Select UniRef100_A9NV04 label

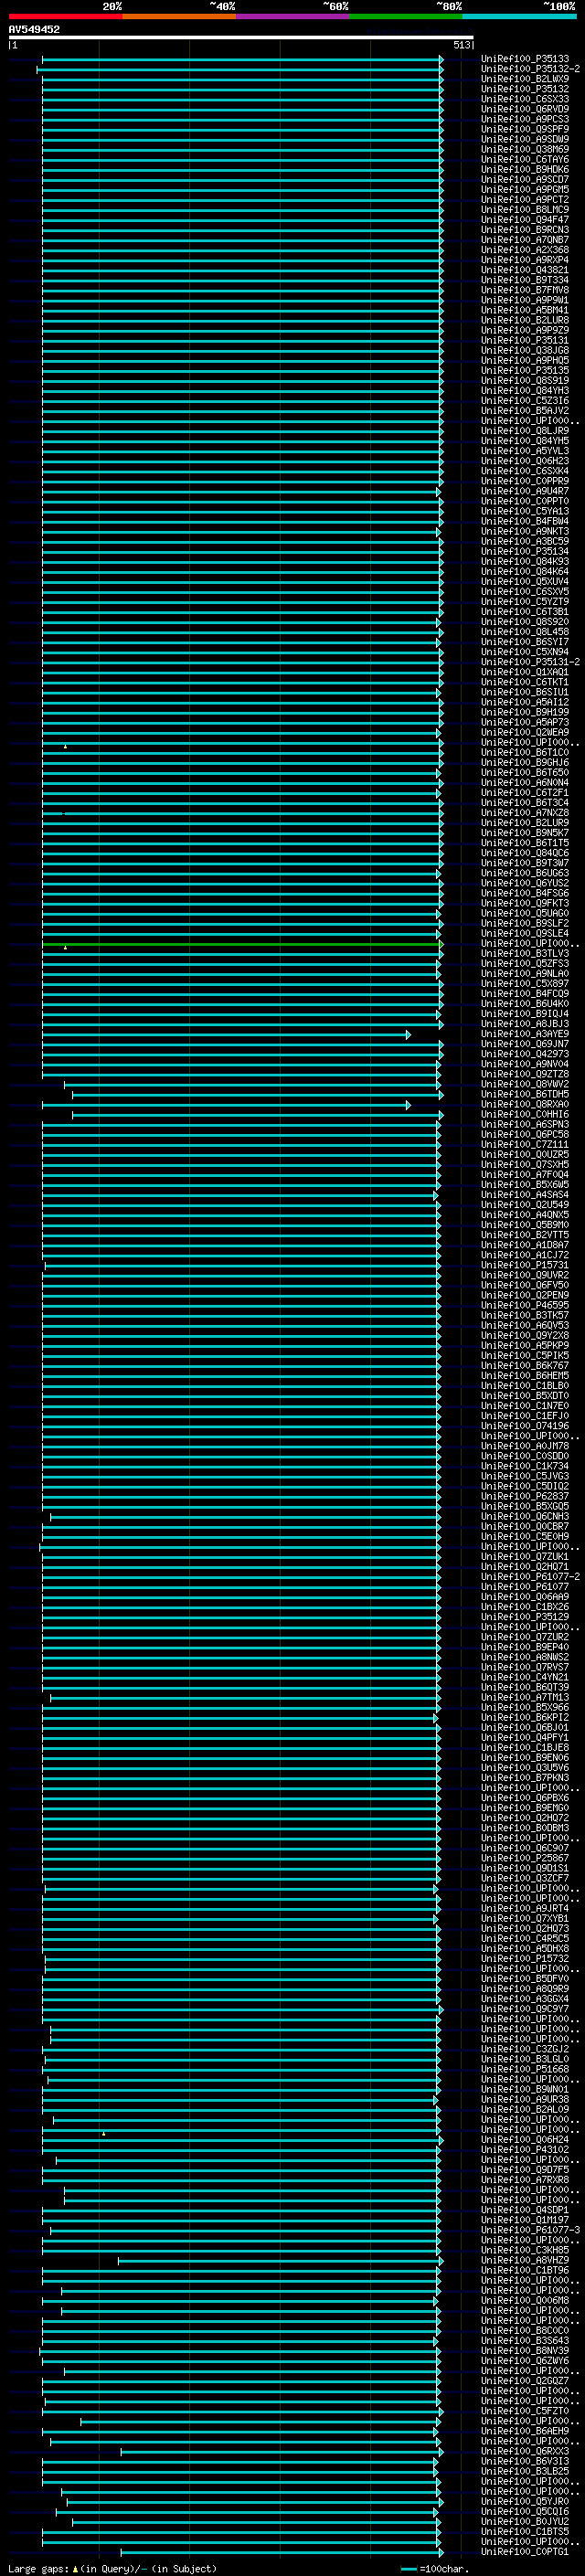coord(525,1064)
